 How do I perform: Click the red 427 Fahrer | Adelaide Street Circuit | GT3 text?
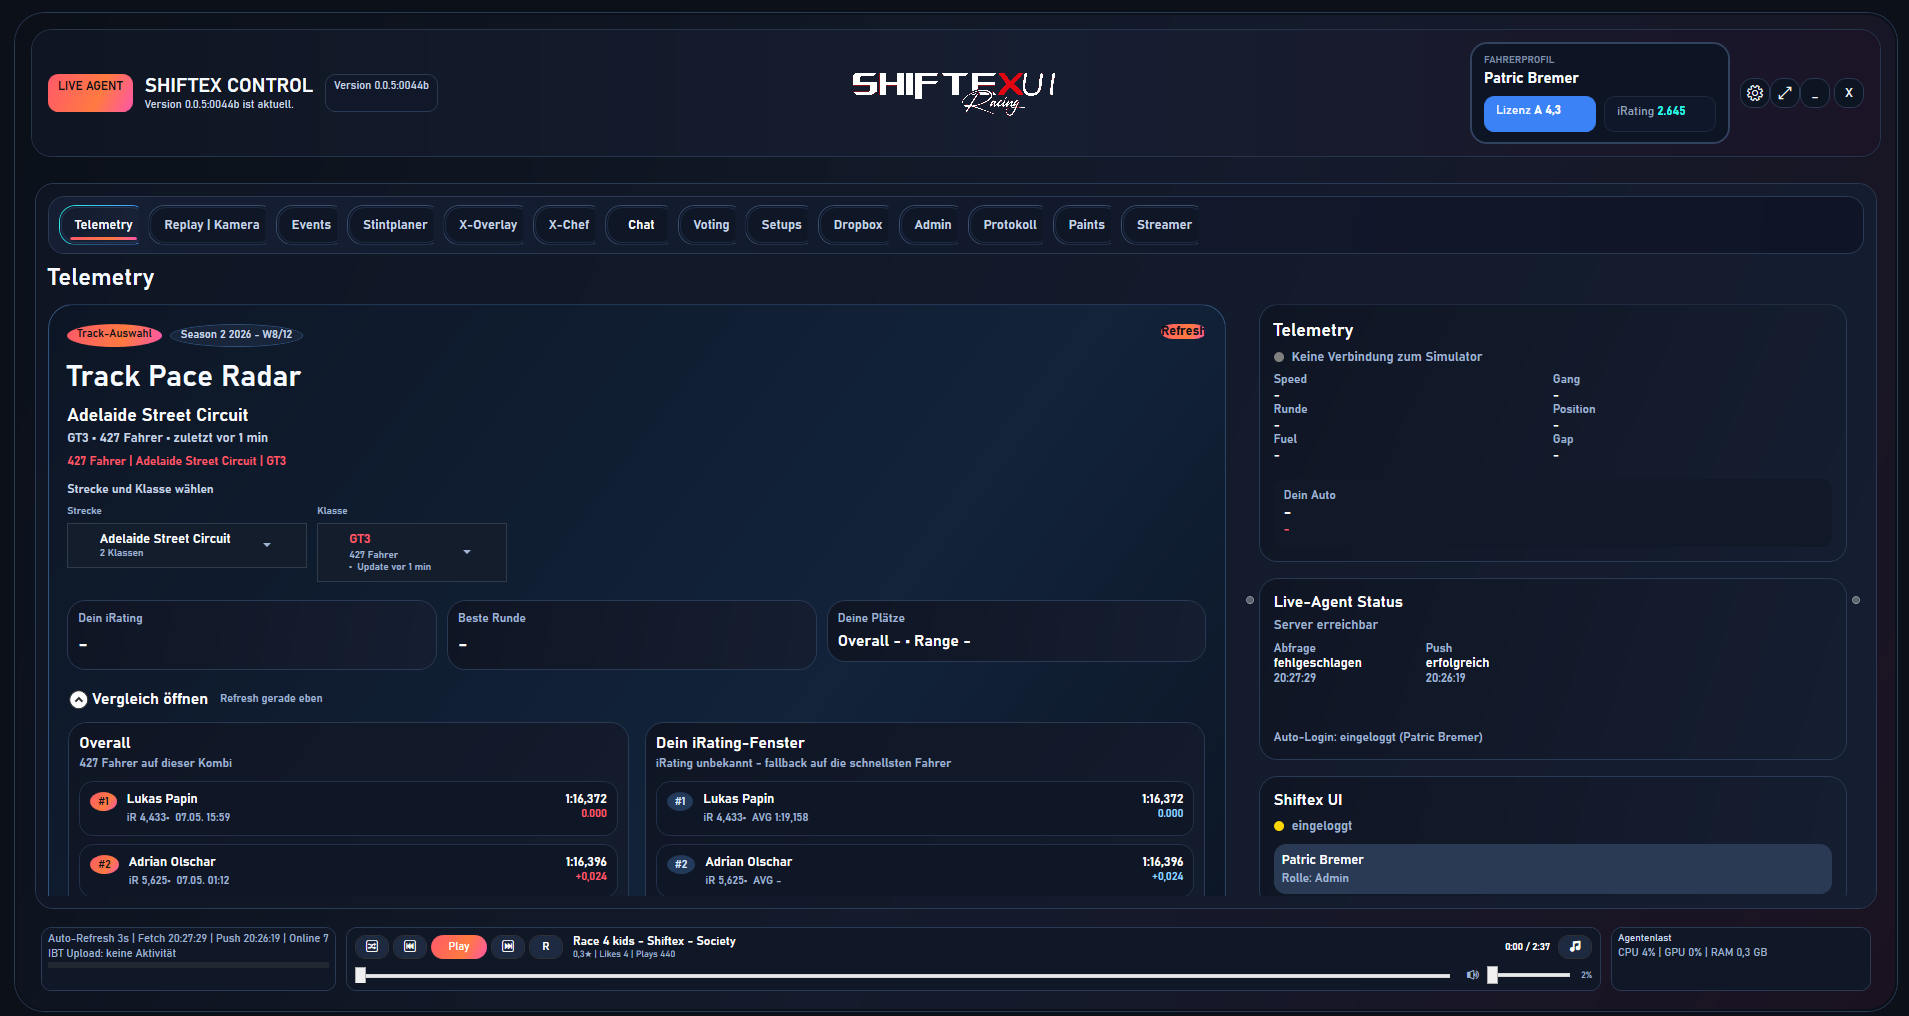176,461
